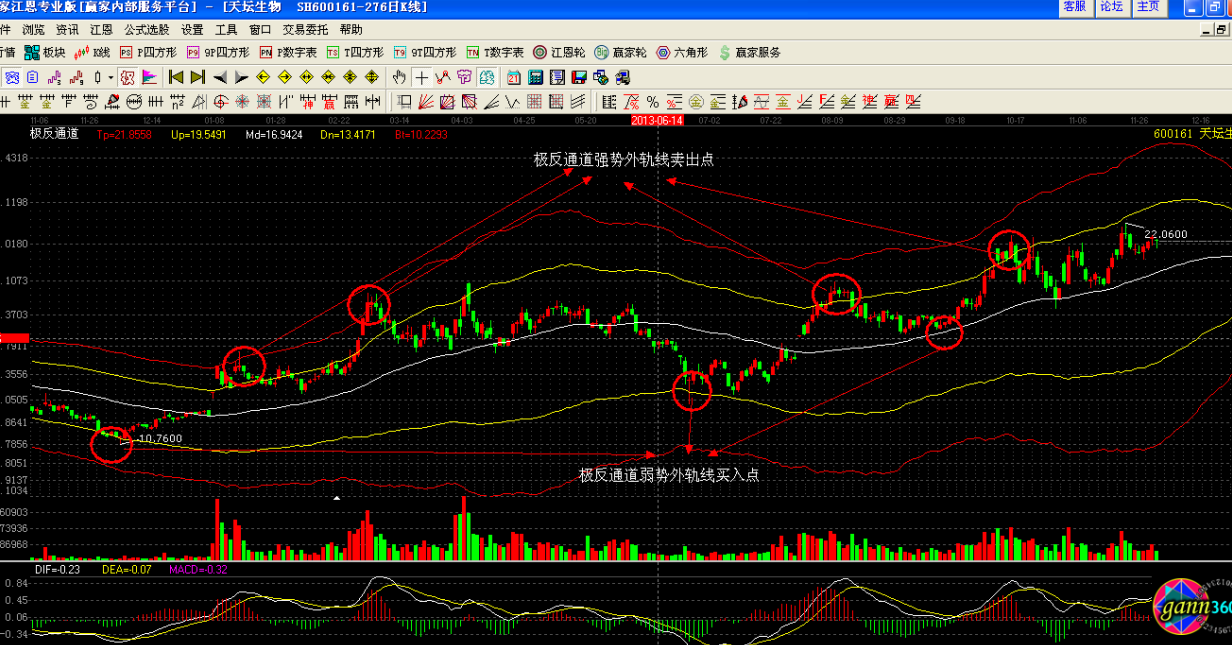Click the 论坛 forum button
1232x645 pixels.
[1112, 7]
